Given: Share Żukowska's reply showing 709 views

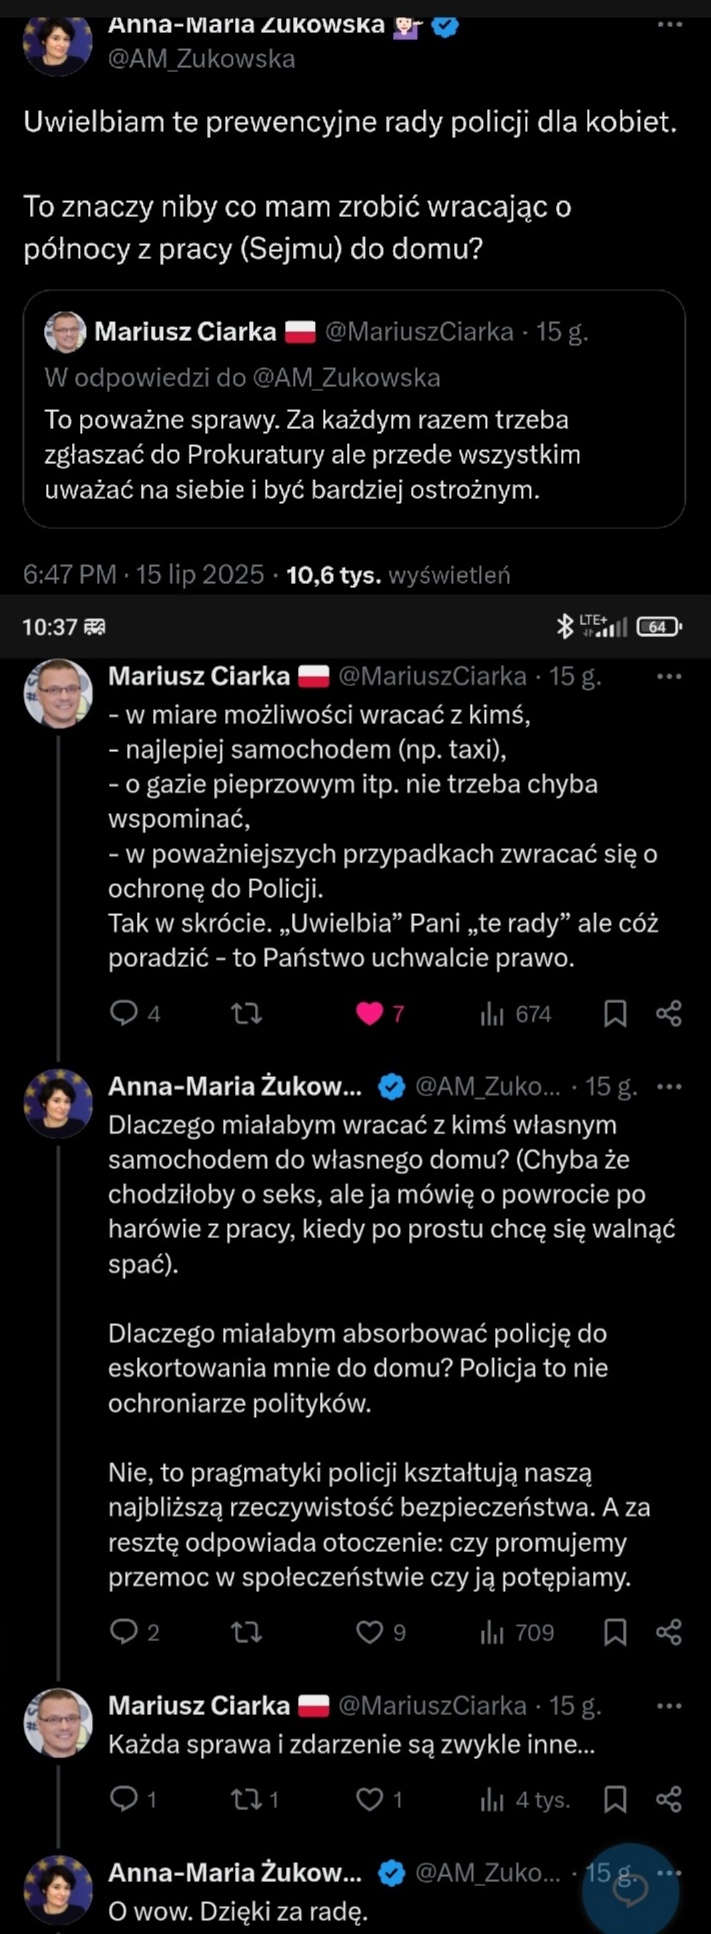Looking at the screenshot, I should pos(669,1633).
